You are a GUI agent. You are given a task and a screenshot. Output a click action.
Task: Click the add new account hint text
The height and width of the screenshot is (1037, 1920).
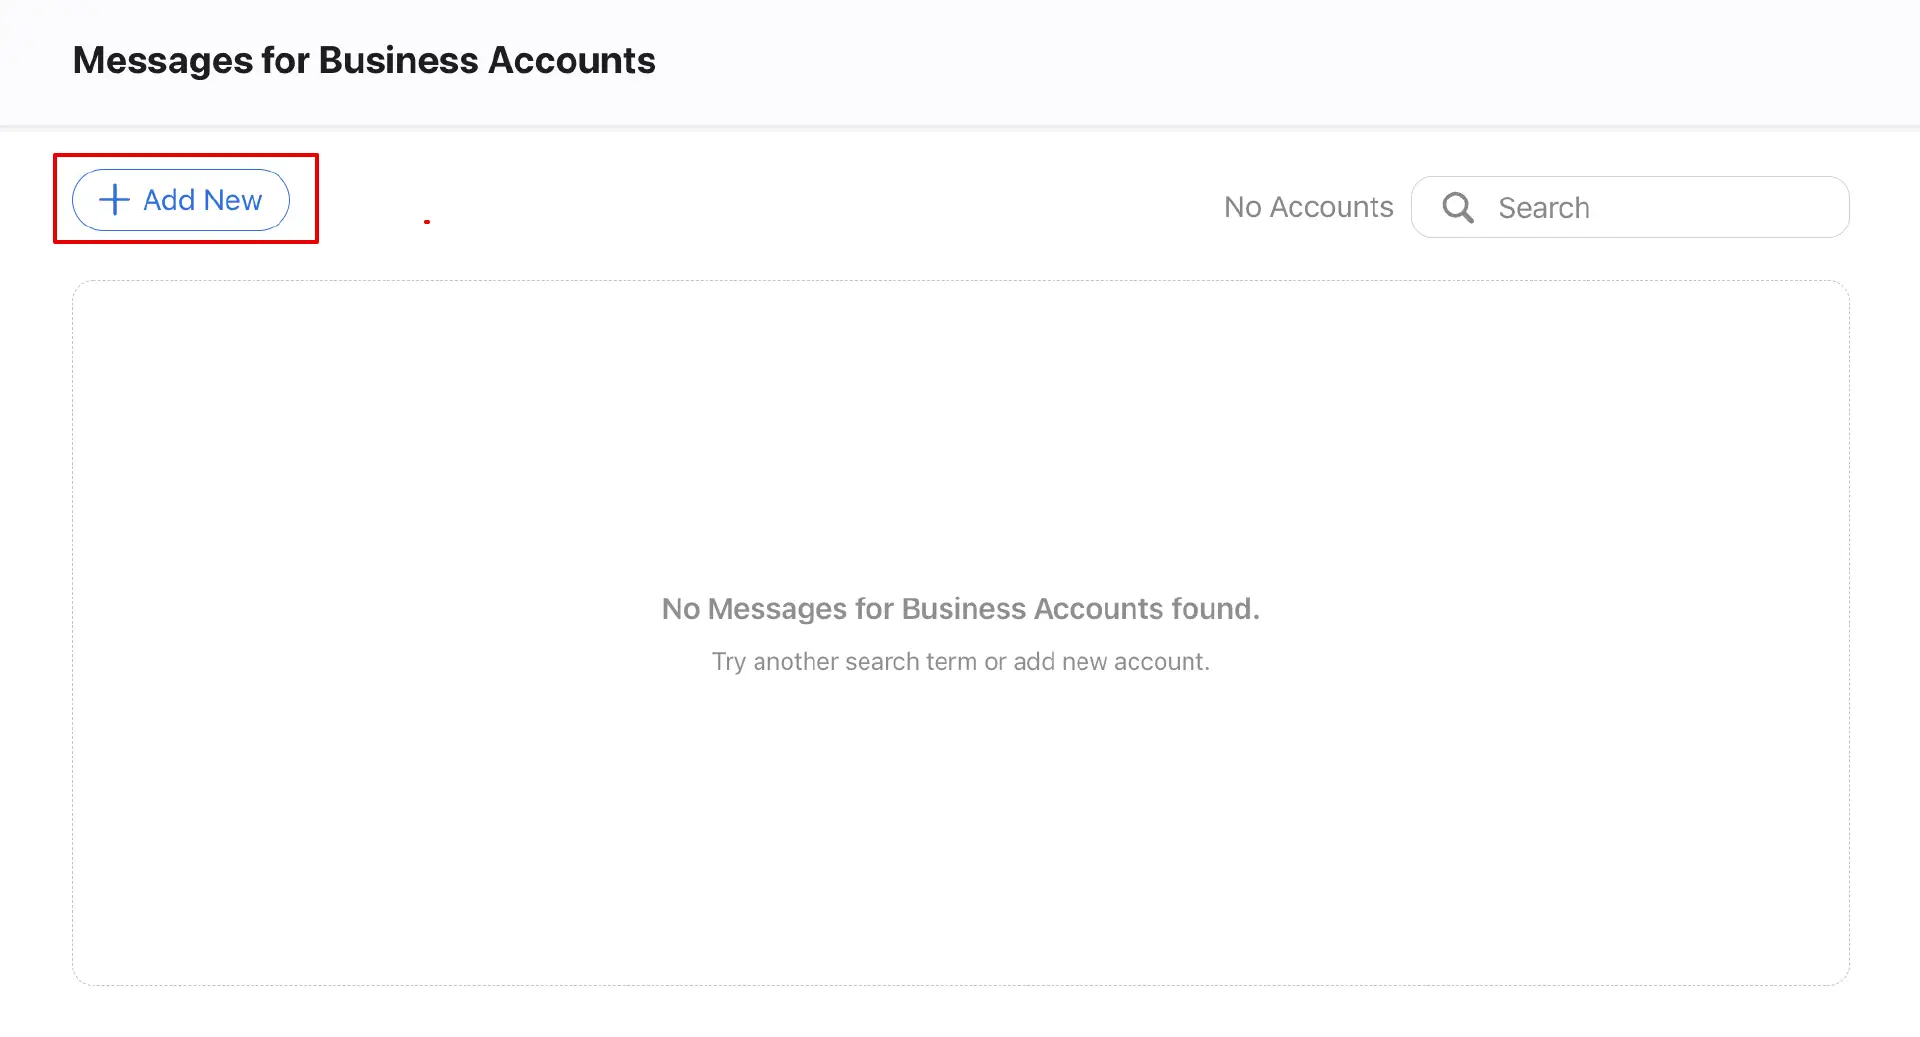[x=1111, y=662]
